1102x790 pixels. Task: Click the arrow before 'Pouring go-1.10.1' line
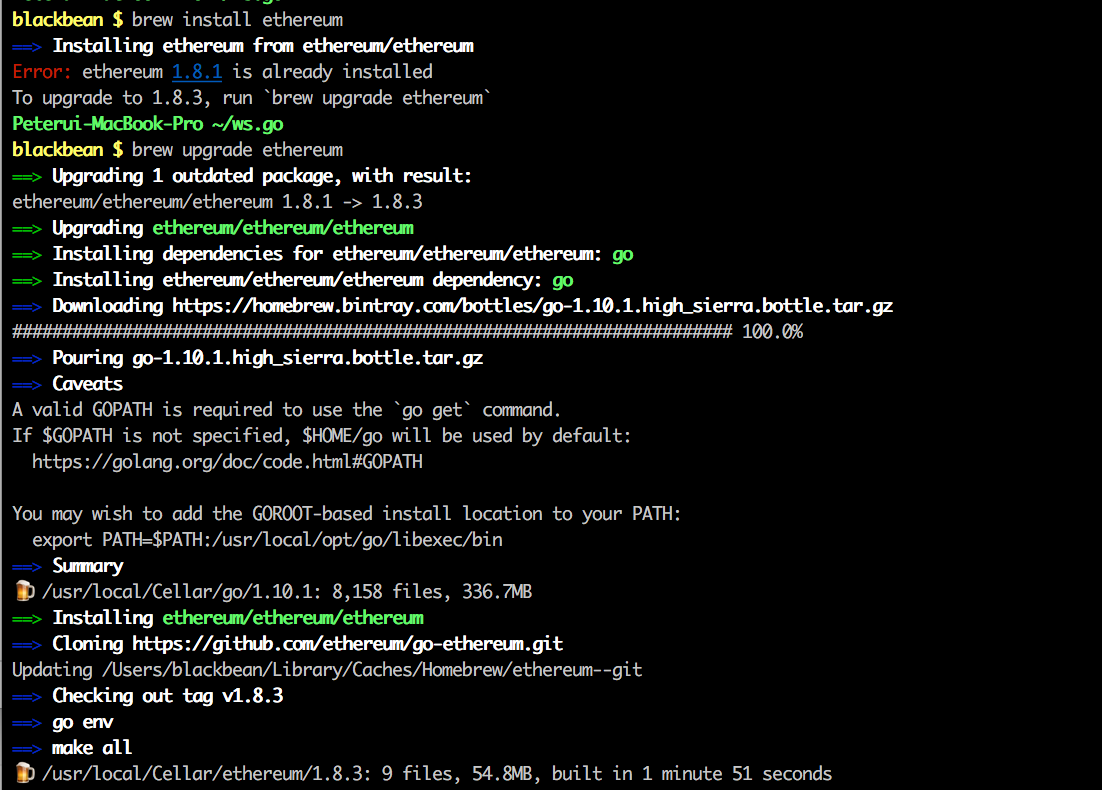point(27,358)
